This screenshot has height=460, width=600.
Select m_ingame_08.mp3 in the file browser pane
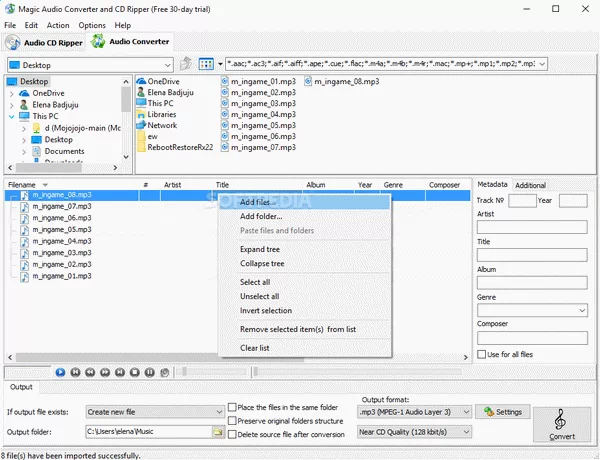click(x=342, y=82)
